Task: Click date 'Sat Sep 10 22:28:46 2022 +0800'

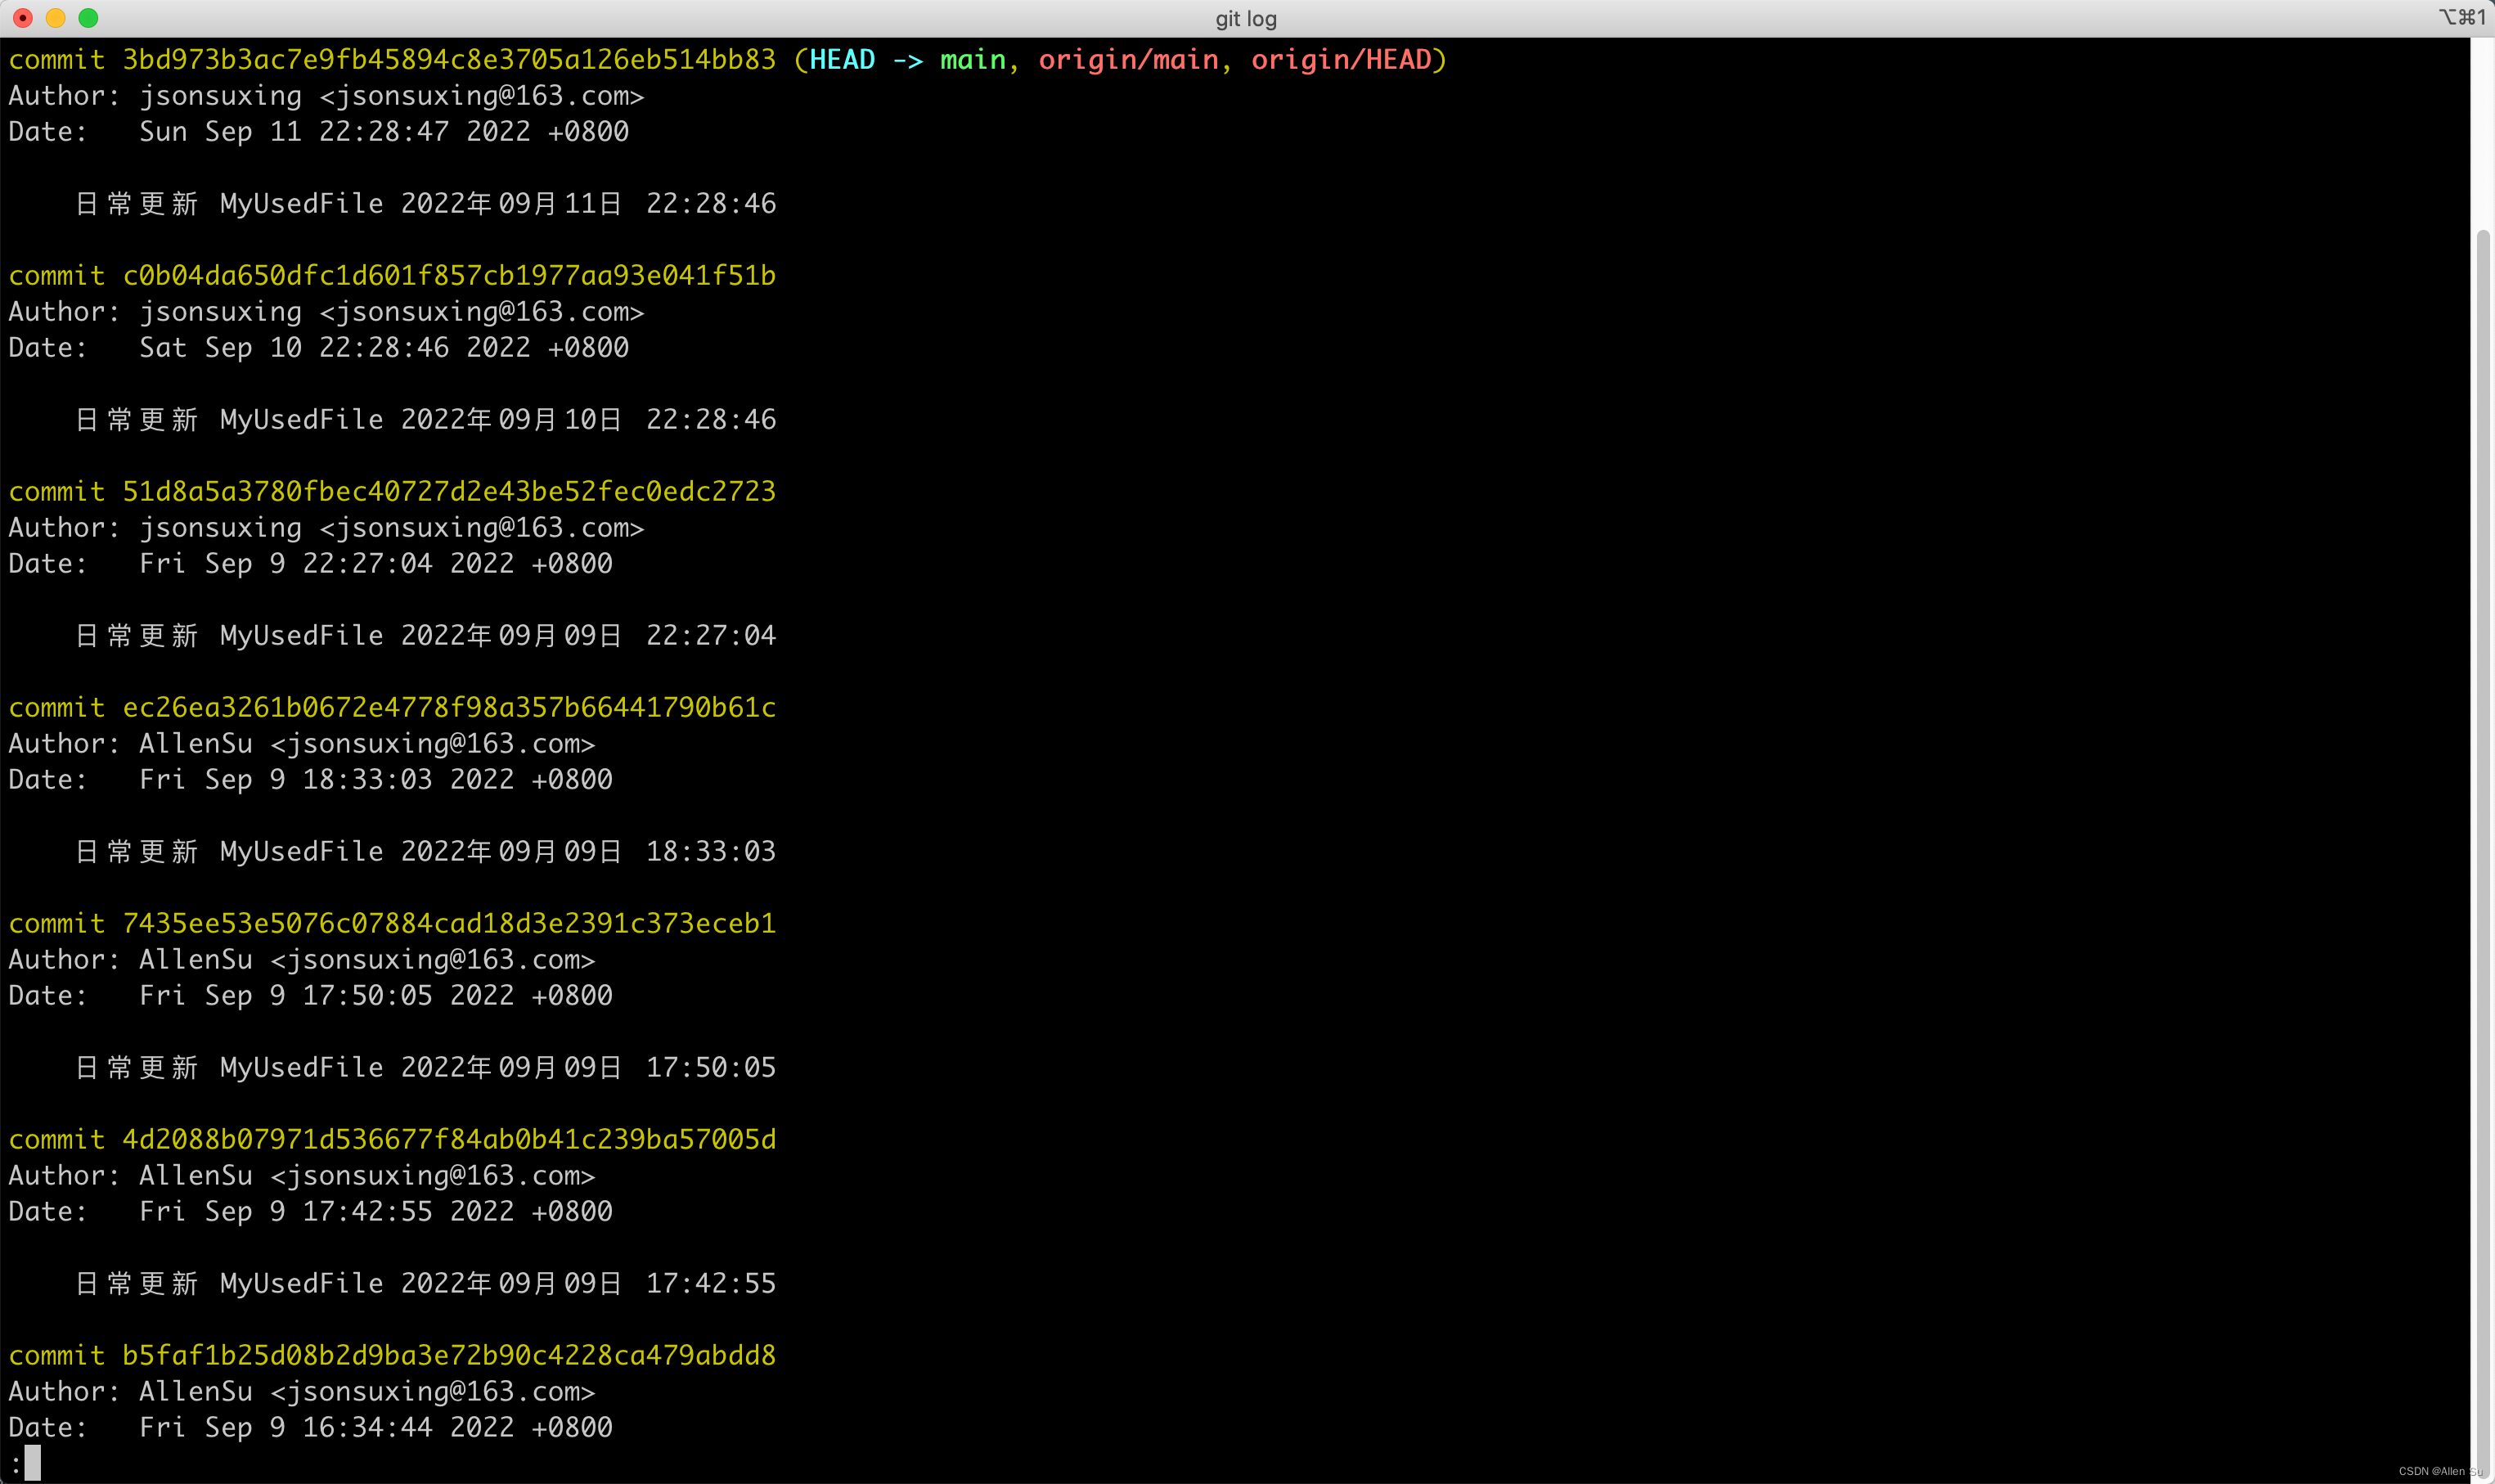Action: [x=384, y=348]
